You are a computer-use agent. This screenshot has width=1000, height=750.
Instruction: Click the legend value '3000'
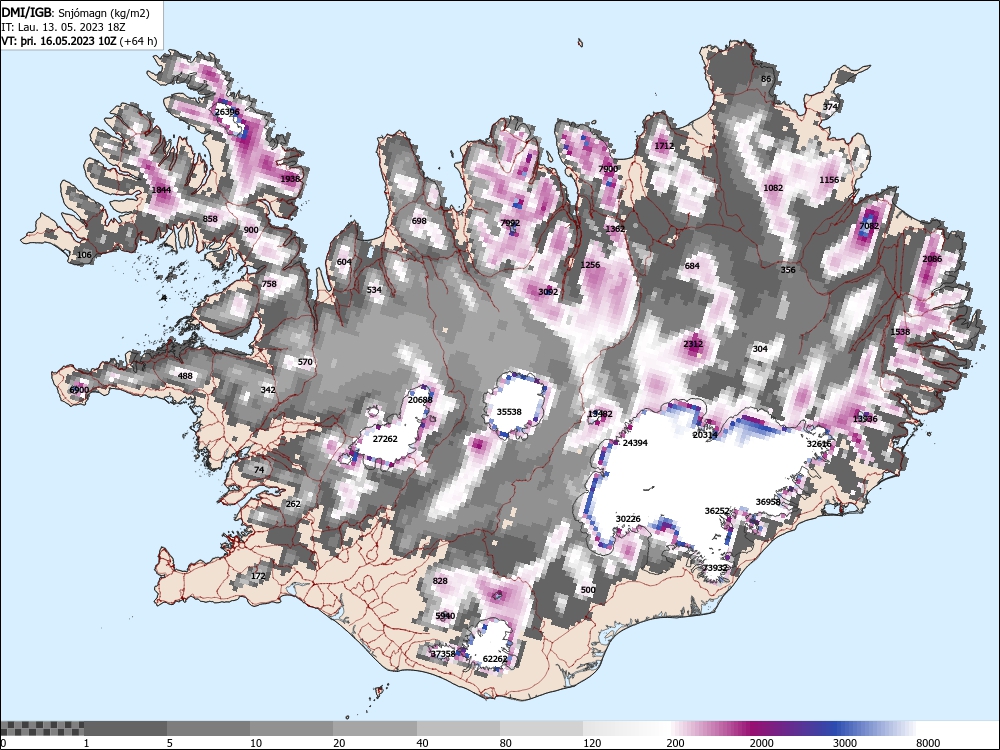click(x=844, y=743)
